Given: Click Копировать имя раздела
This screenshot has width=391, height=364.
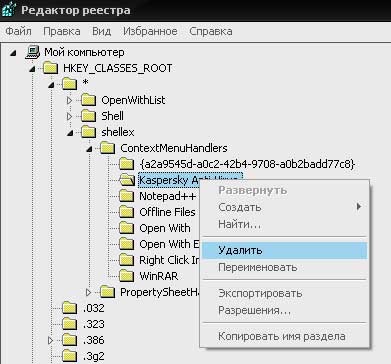Looking at the screenshot, I should point(282,336).
